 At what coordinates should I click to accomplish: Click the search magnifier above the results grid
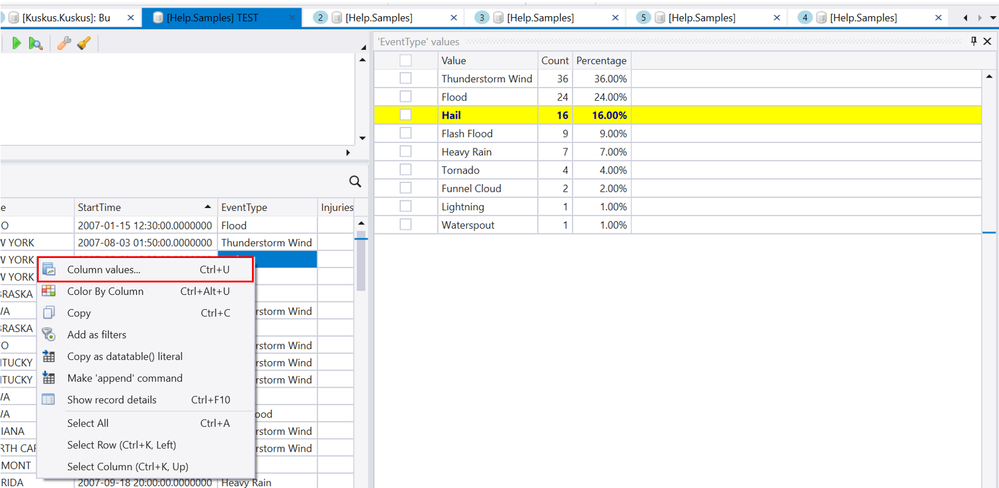[x=356, y=182]
